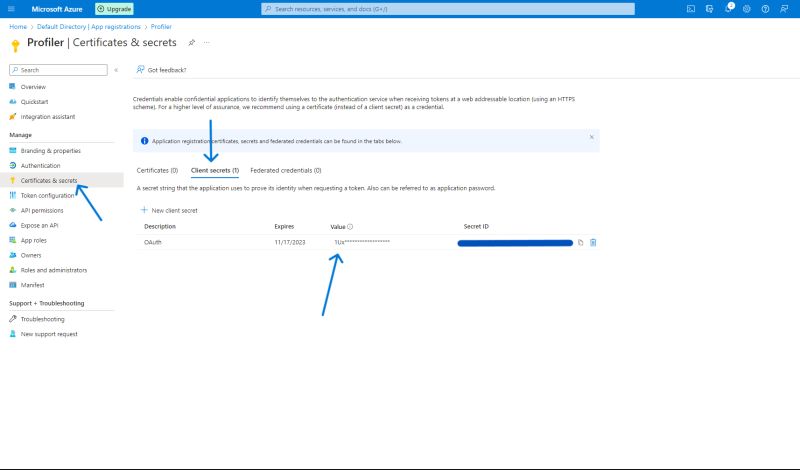Viewport: 800px width, 470px height.
Task: Click the masked secret value
Action: (362, 242)
